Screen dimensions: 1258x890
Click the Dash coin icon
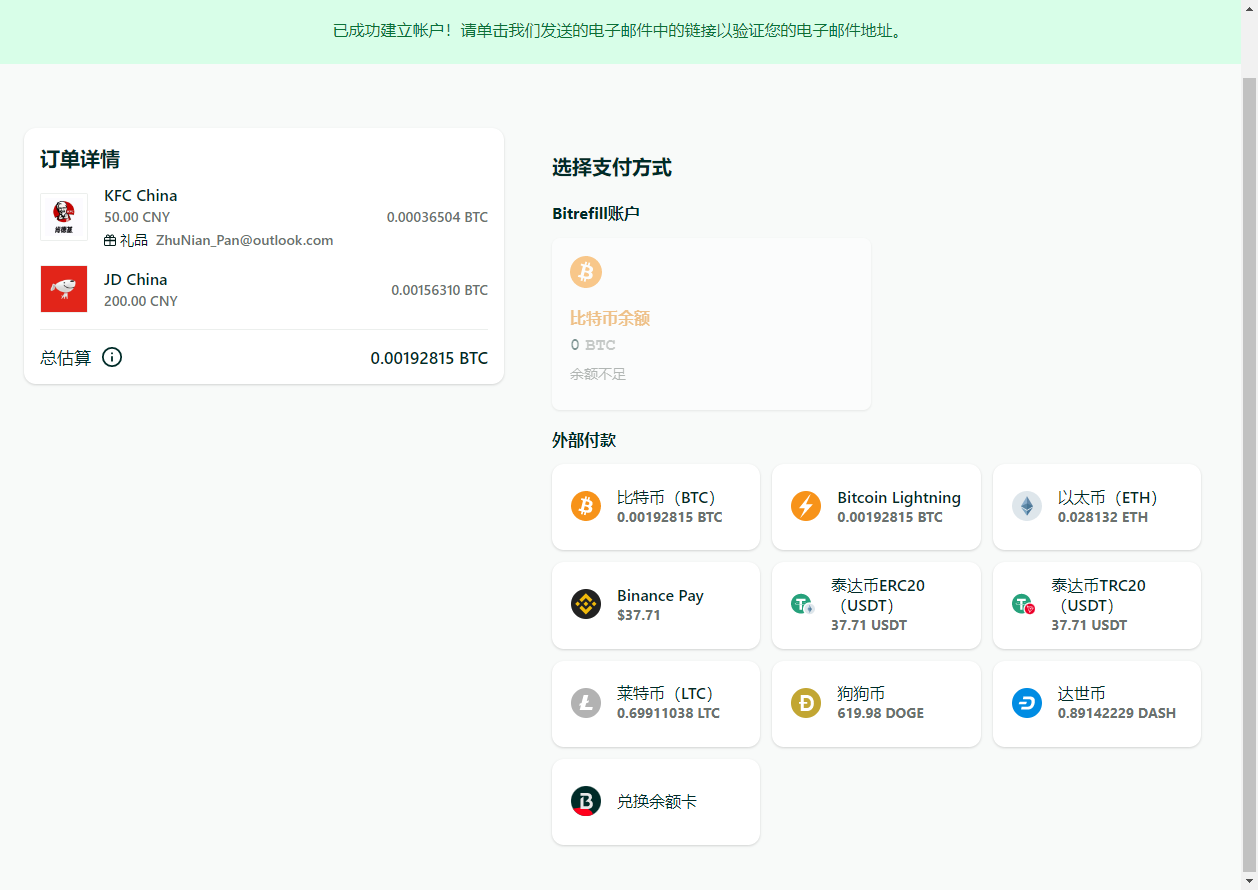point(1027,703)
